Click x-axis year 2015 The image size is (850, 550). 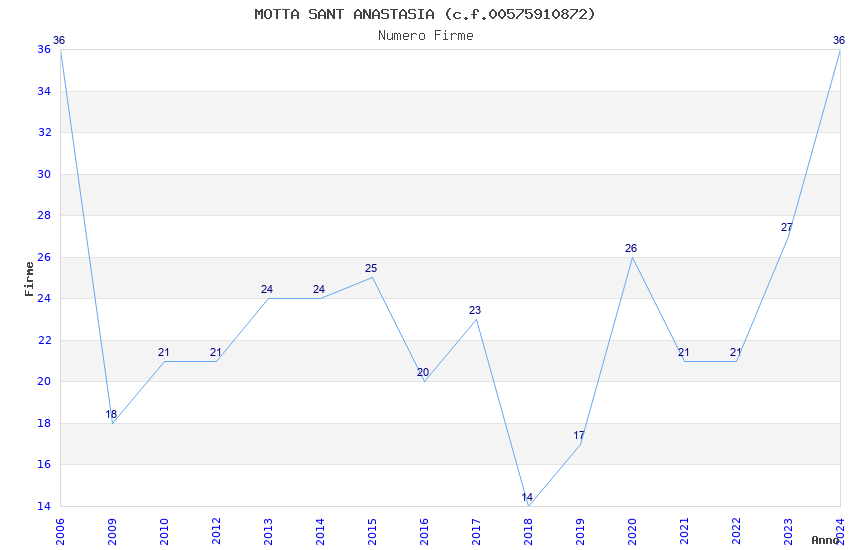pos(372,531)
